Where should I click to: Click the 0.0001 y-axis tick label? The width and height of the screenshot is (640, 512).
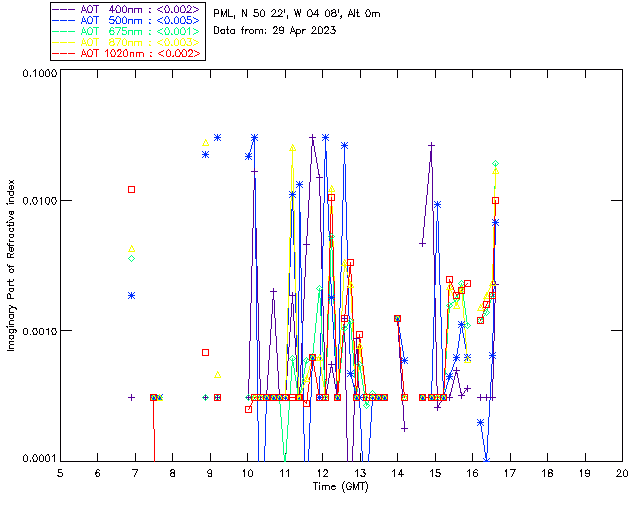(x=40, y=459)
